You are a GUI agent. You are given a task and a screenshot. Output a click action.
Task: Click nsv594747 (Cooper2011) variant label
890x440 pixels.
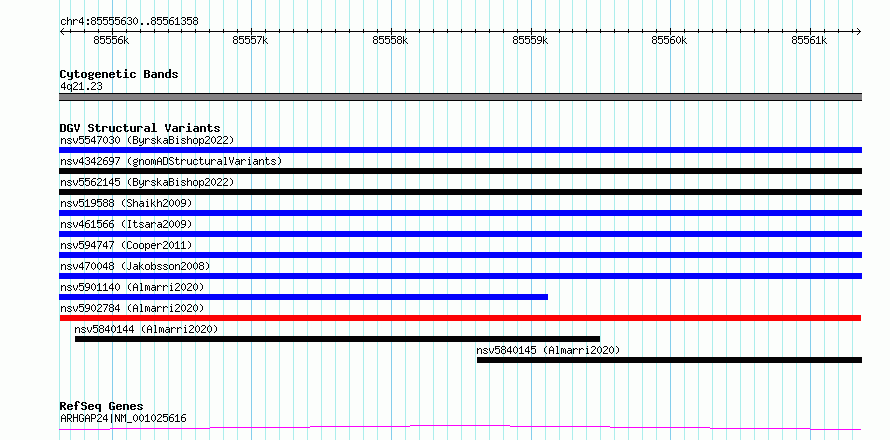(x=126, y=245)
